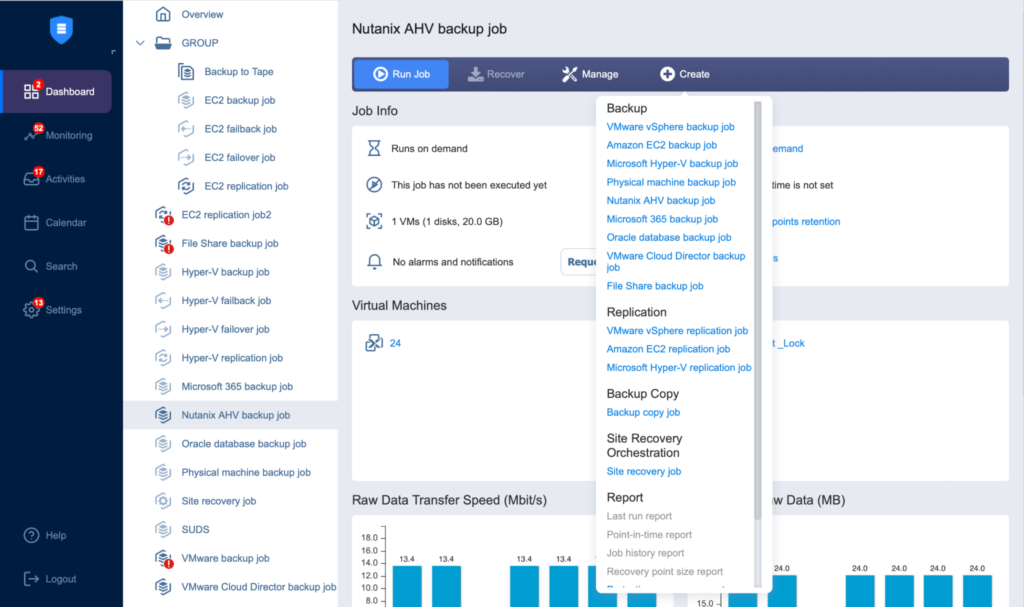This screenshot has height=607, width=1024.
Task: Click the Site recovery job icon
Action: coord(163,501)
